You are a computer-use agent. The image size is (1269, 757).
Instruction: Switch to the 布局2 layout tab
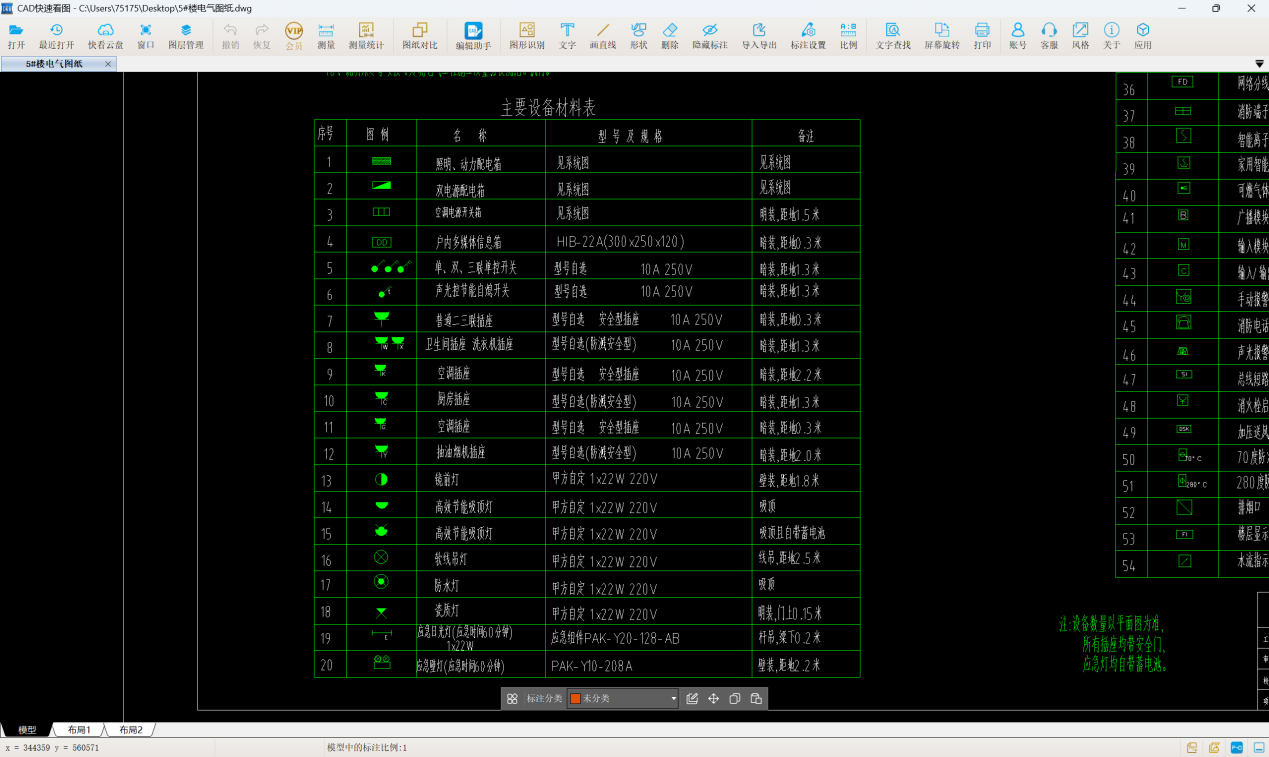(x=131, y=730)
